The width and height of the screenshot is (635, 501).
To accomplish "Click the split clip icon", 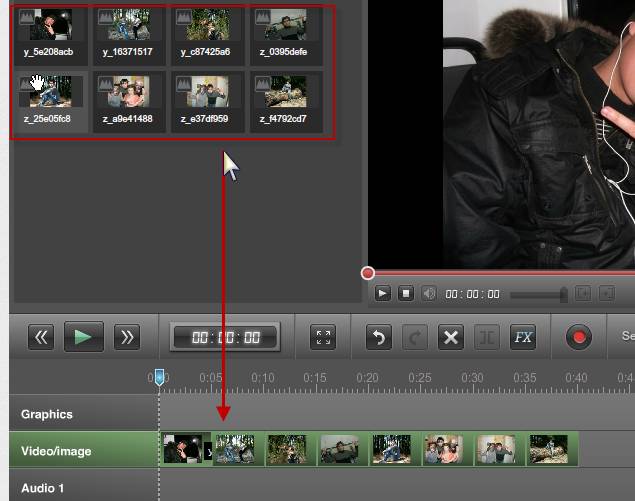I will pos(487,337).
